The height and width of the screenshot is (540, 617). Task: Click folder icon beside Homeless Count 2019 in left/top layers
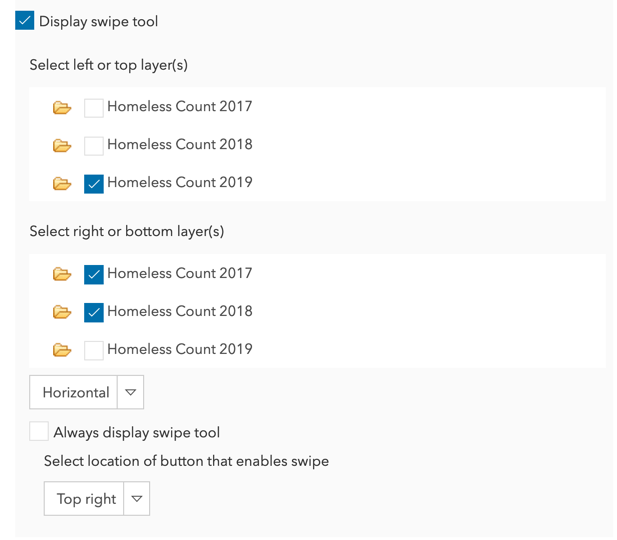[62, 184]
